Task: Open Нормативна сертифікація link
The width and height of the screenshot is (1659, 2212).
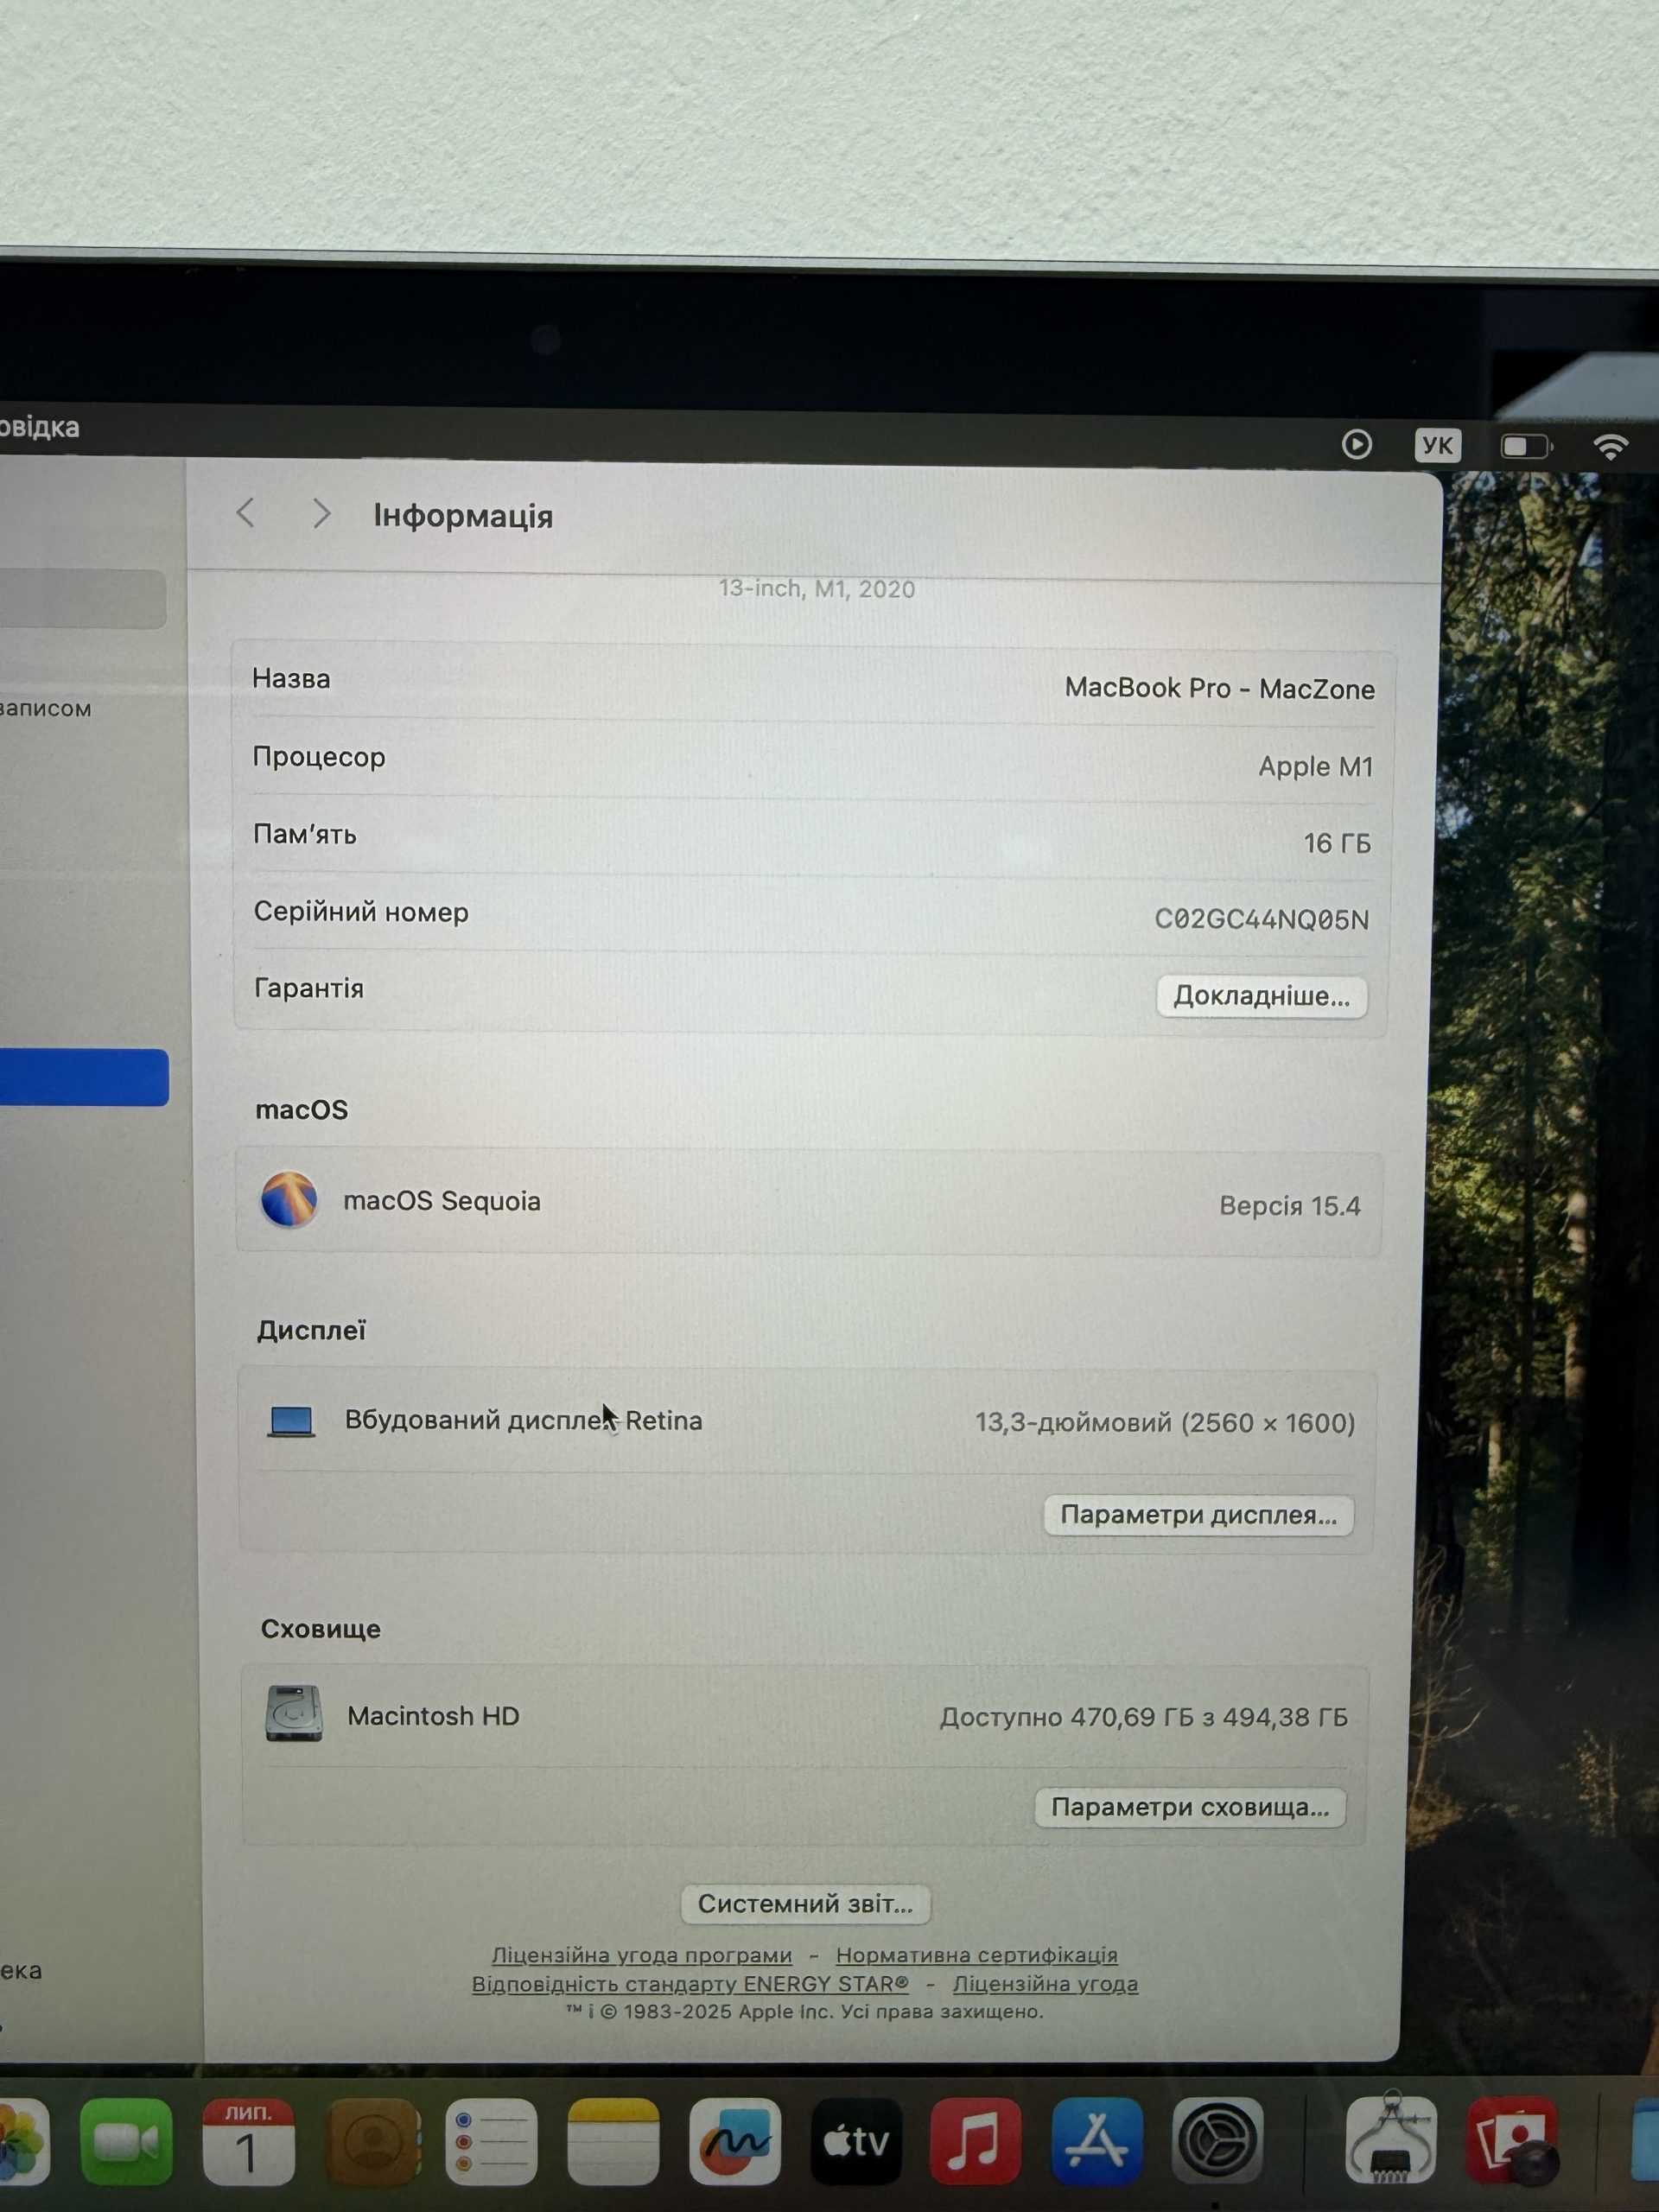Action: (x=976, y=1954)
